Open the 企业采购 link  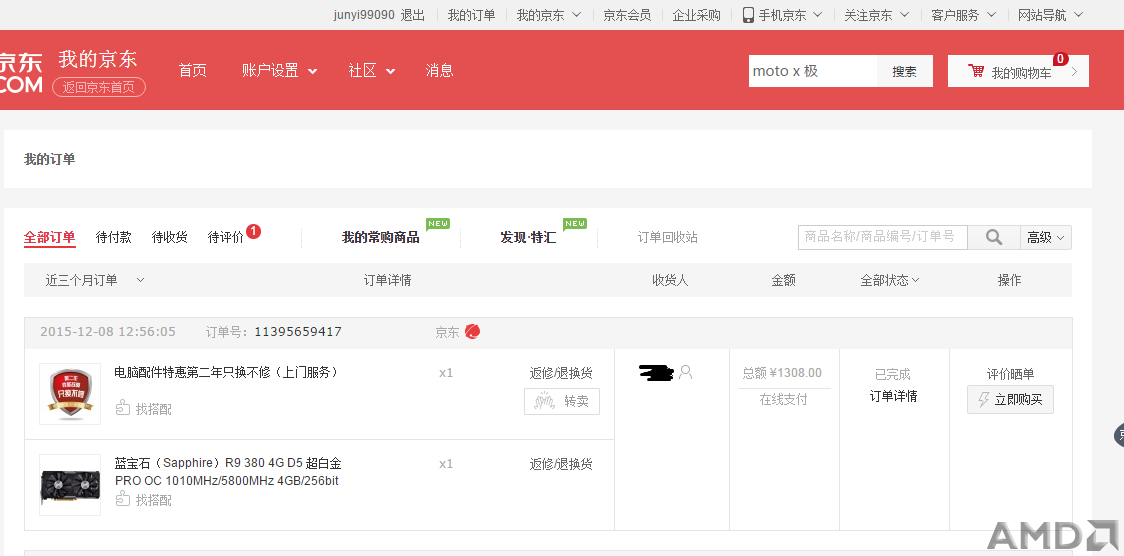[x=696, y=15]
